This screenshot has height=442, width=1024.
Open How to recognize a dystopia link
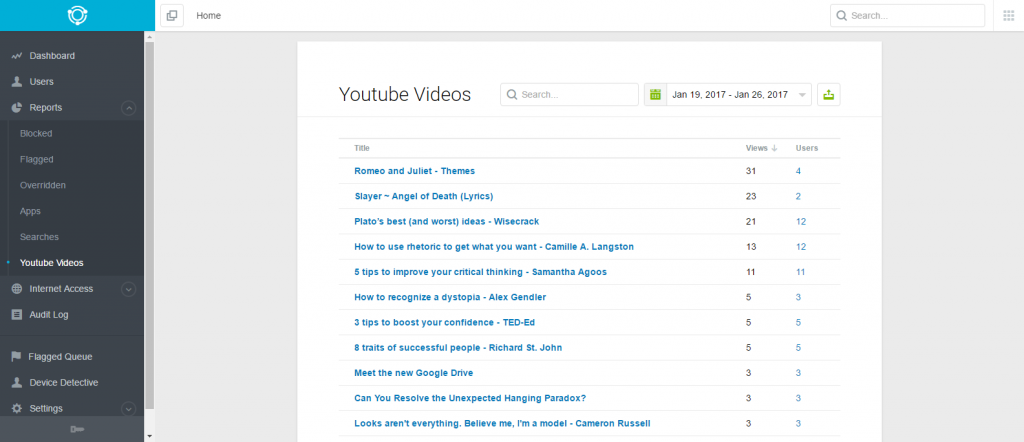click(450, 297)
